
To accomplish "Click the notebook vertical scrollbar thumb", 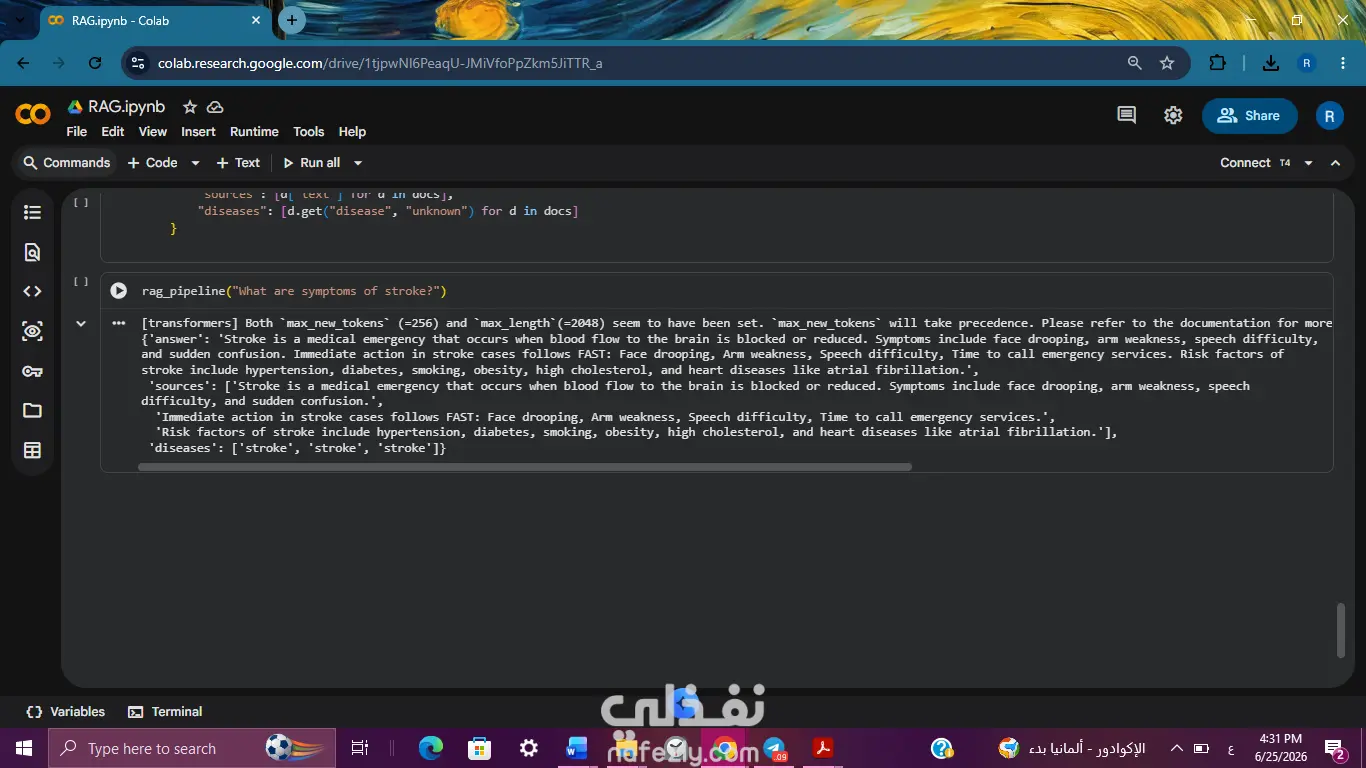I will tap(1341, 630).
